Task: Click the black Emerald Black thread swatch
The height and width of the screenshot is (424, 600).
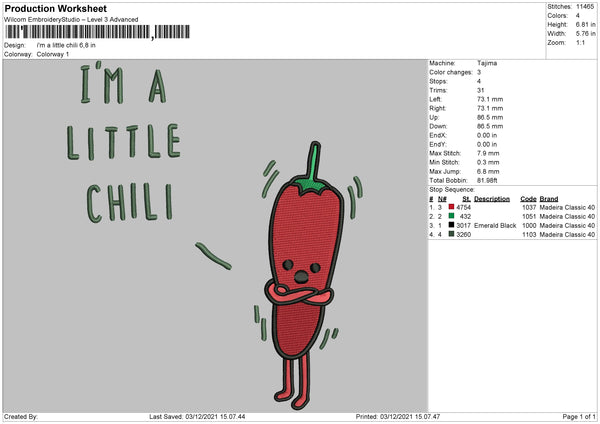Action: point(451,225)
